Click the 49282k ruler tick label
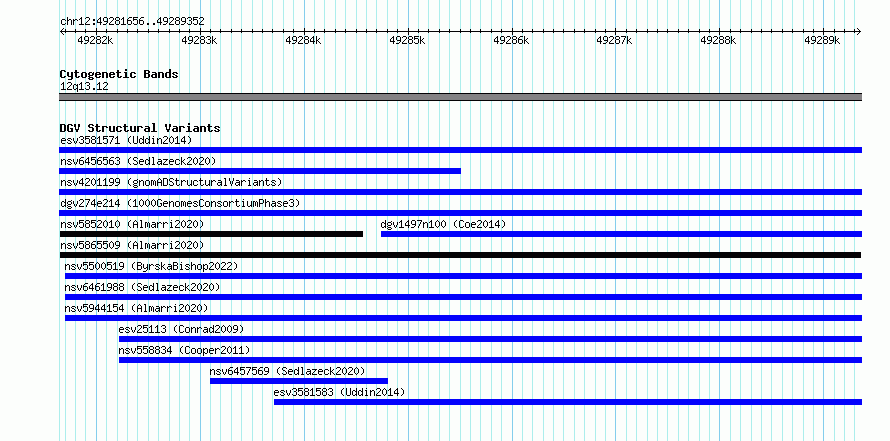Screen dimensions: 890x441 pos(95,40)
